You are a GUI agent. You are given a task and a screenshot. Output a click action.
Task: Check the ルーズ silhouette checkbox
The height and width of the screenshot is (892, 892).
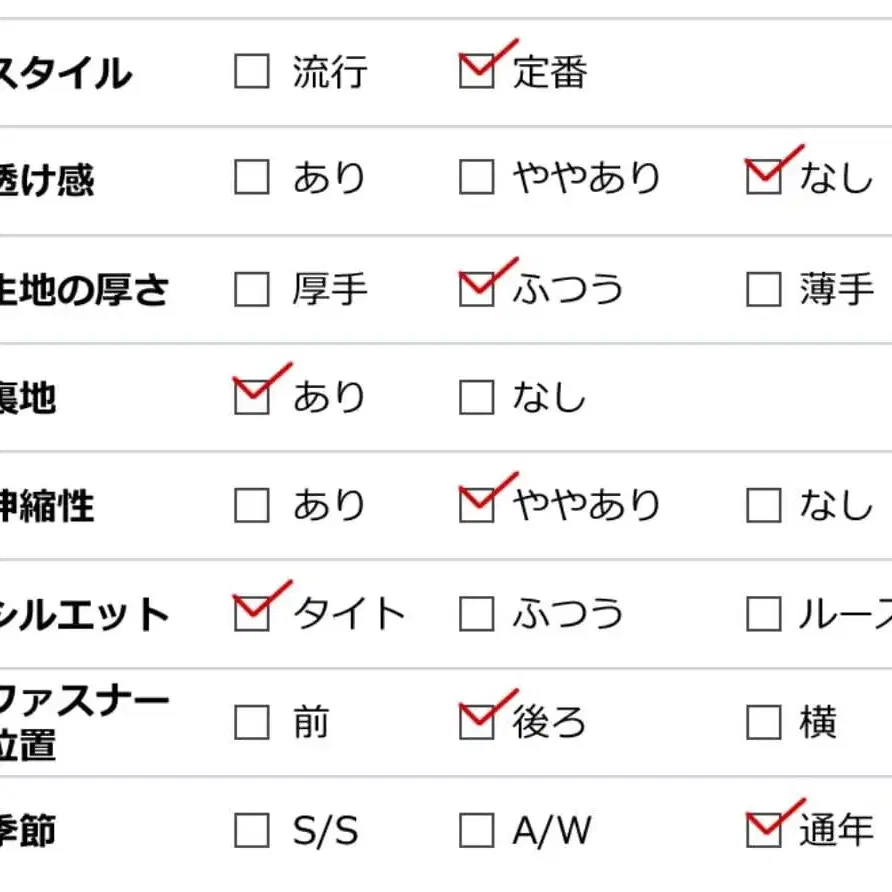coord(764,614)
